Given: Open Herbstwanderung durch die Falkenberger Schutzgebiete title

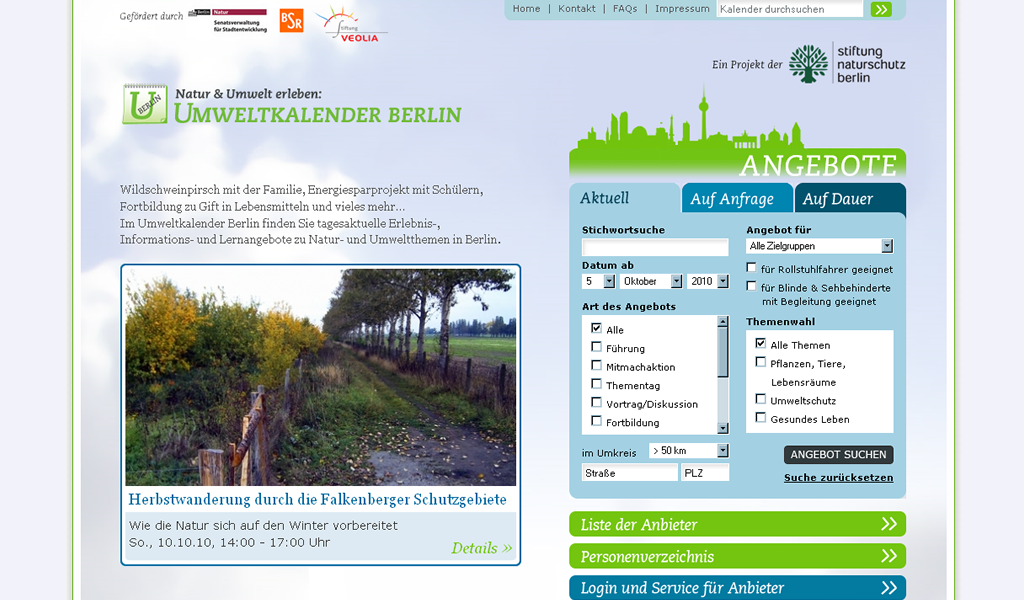Looking at the screenshot, I should [x=317, y=499].
